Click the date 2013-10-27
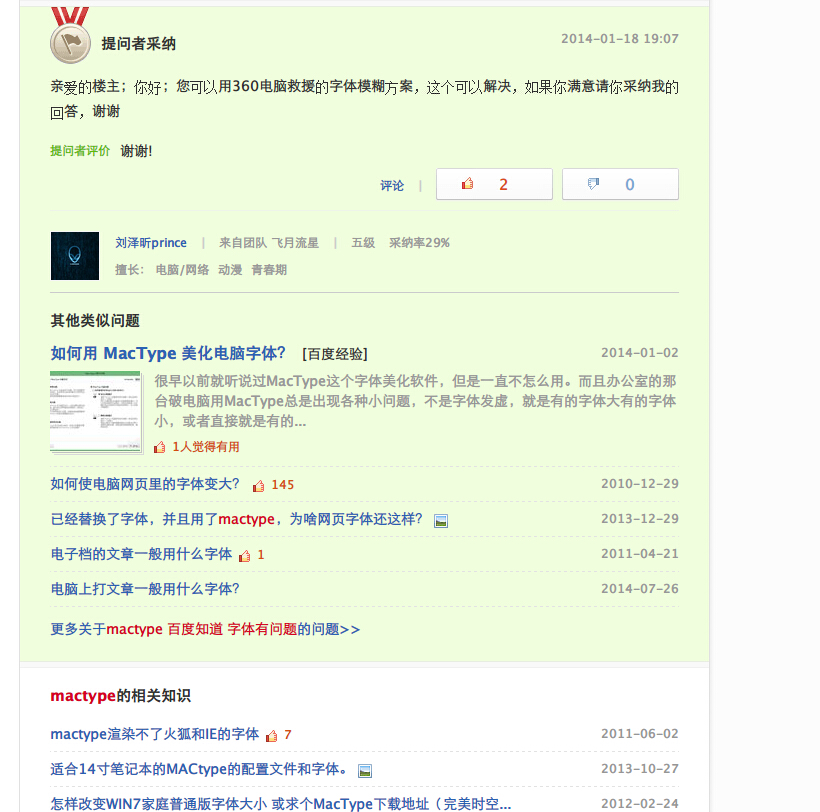820x812 pixels. [x=640, y=769]
